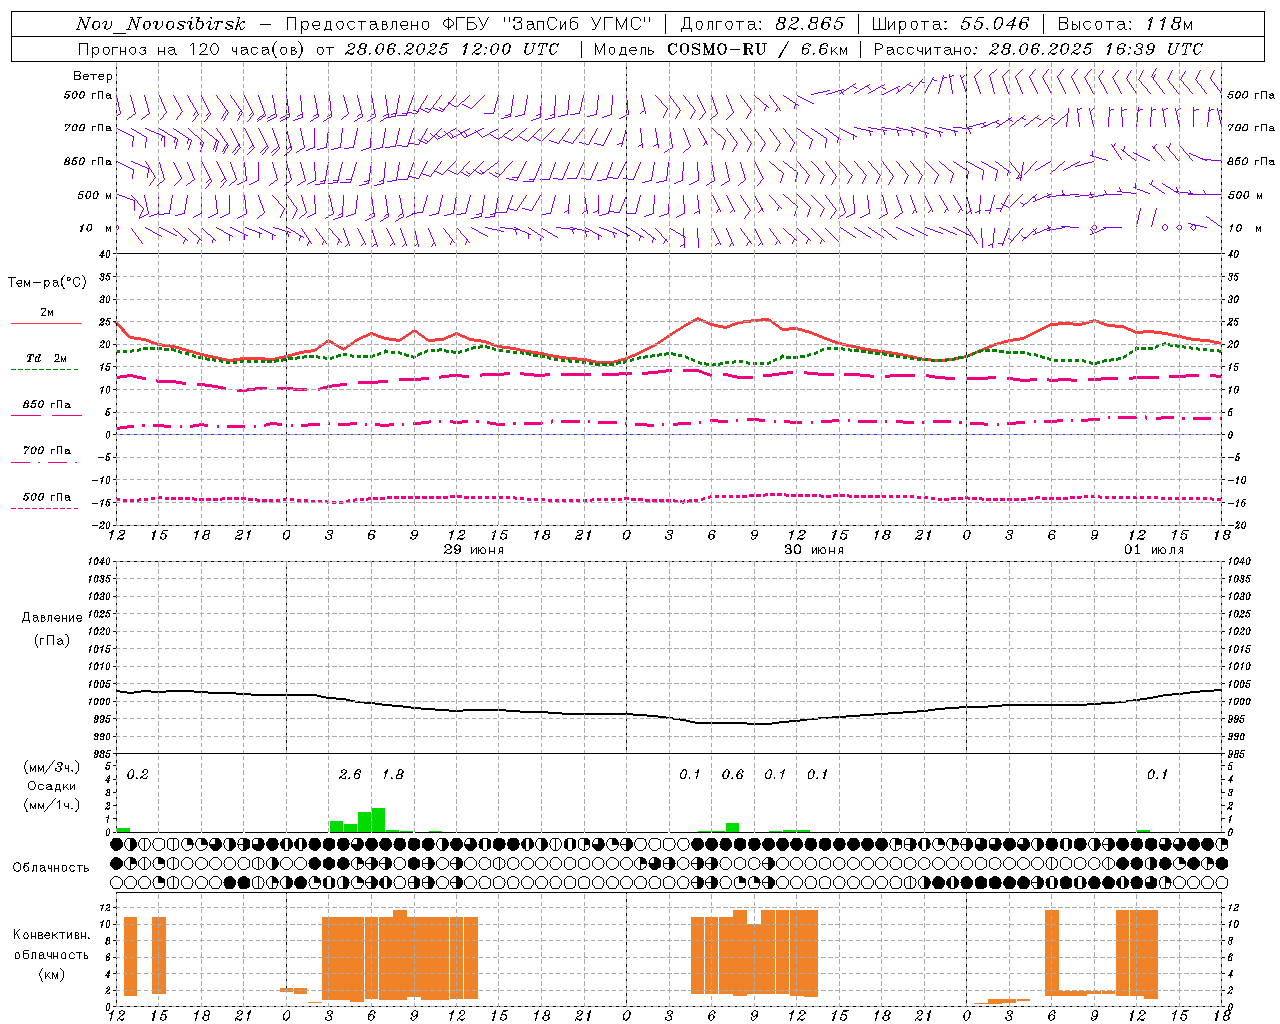Screen dimensions: 1280x1024
Task: Click the "(мм/3ч.)" unit label
Action: pyautogui.click(x=51, y=767)
